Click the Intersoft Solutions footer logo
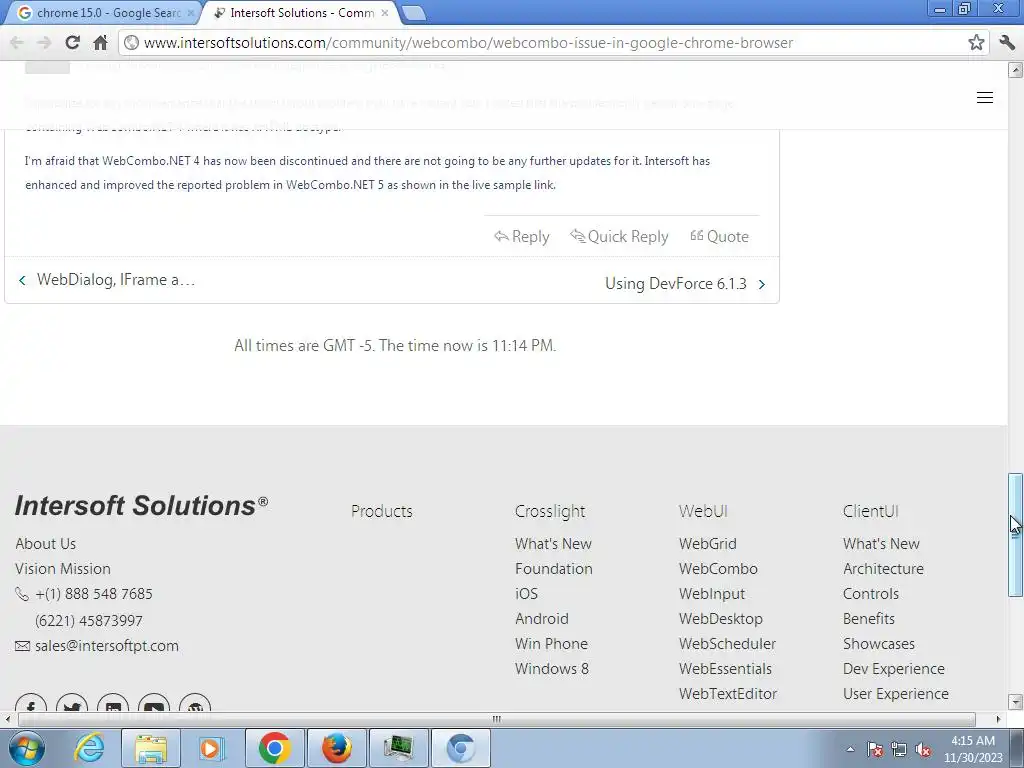This screenshot has height=768, width=1024. [x=141, y=505]
